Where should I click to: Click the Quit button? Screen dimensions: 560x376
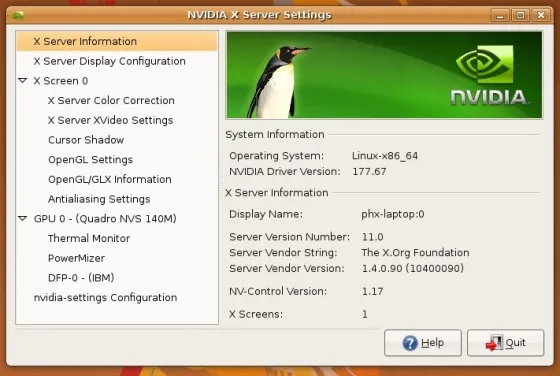(506, 343)
